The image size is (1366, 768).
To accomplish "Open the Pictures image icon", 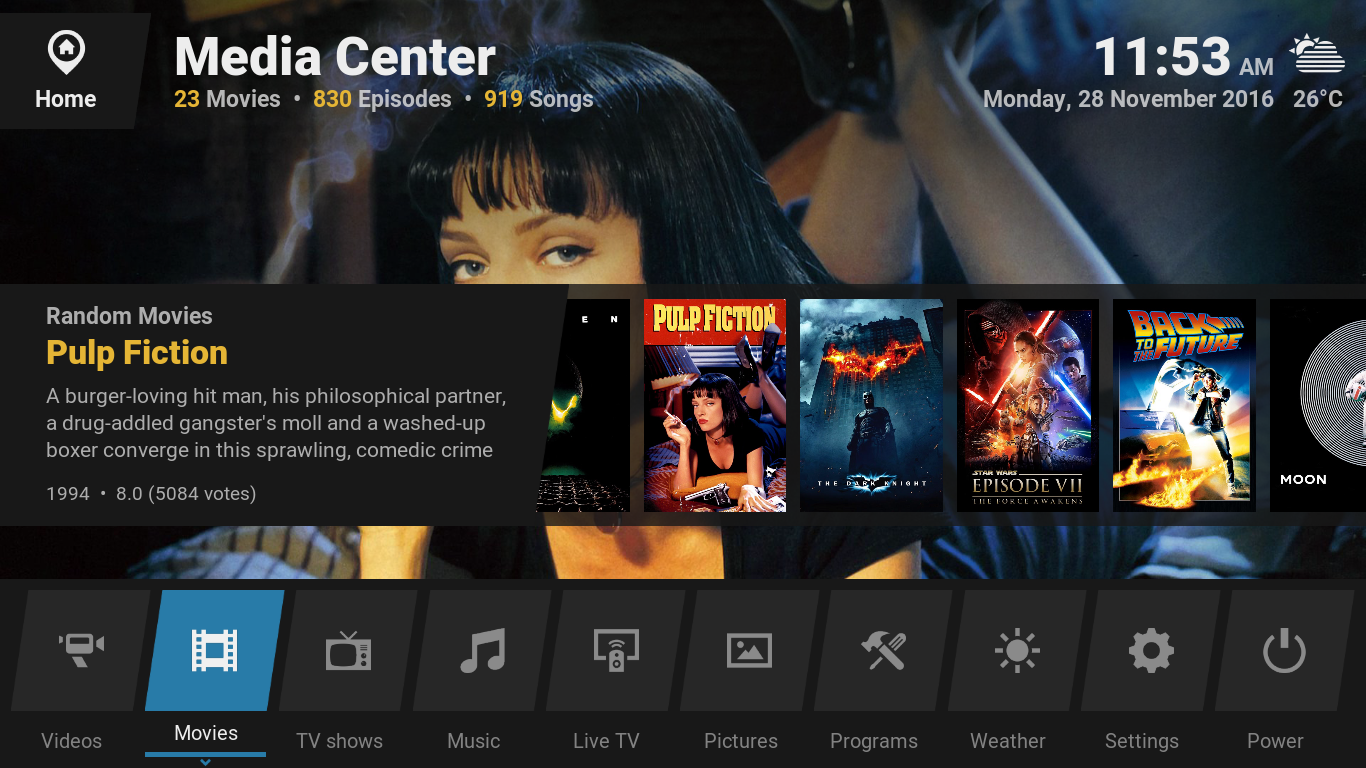I will point(749,651).
